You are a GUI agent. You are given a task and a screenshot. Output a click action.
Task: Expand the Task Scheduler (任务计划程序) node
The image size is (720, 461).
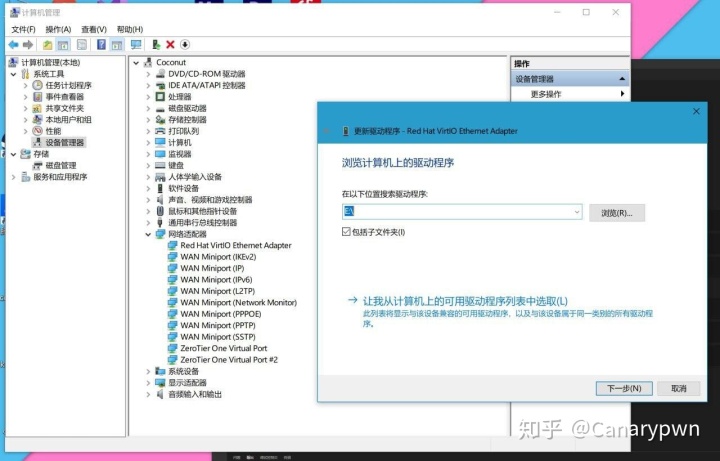pos(26,85)
